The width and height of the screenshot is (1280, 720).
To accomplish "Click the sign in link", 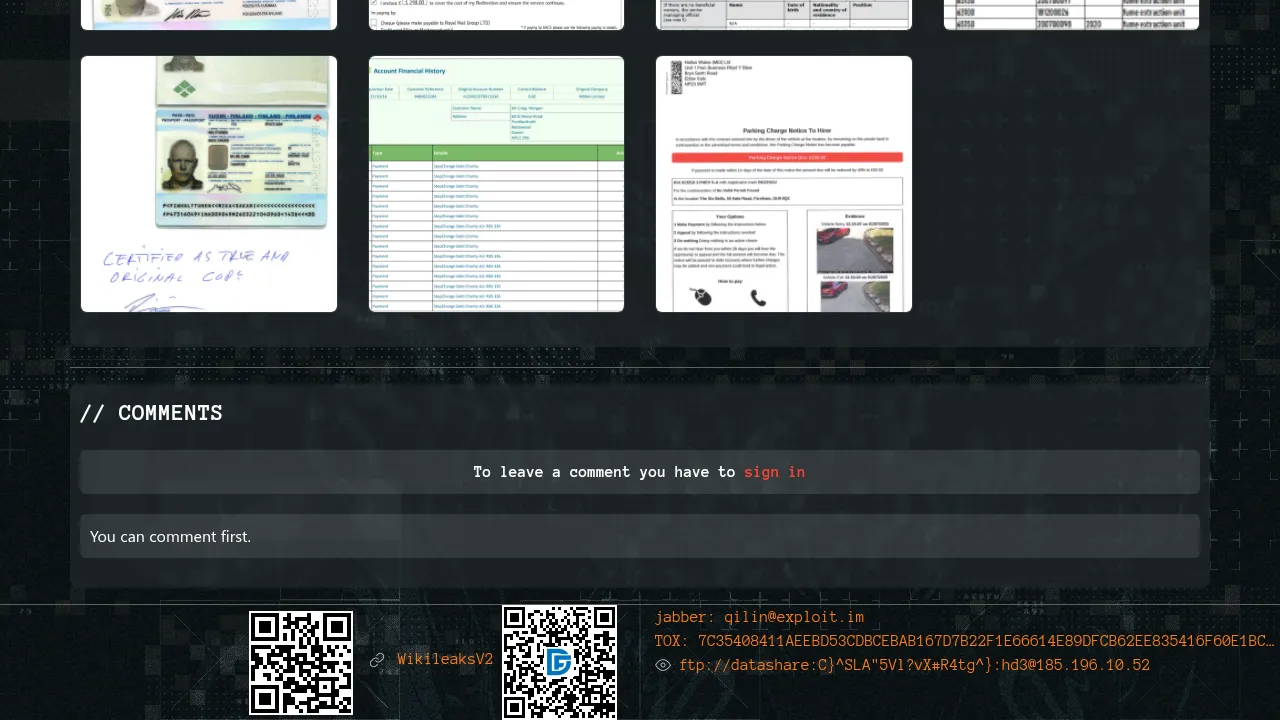I will tap(774, 472).
